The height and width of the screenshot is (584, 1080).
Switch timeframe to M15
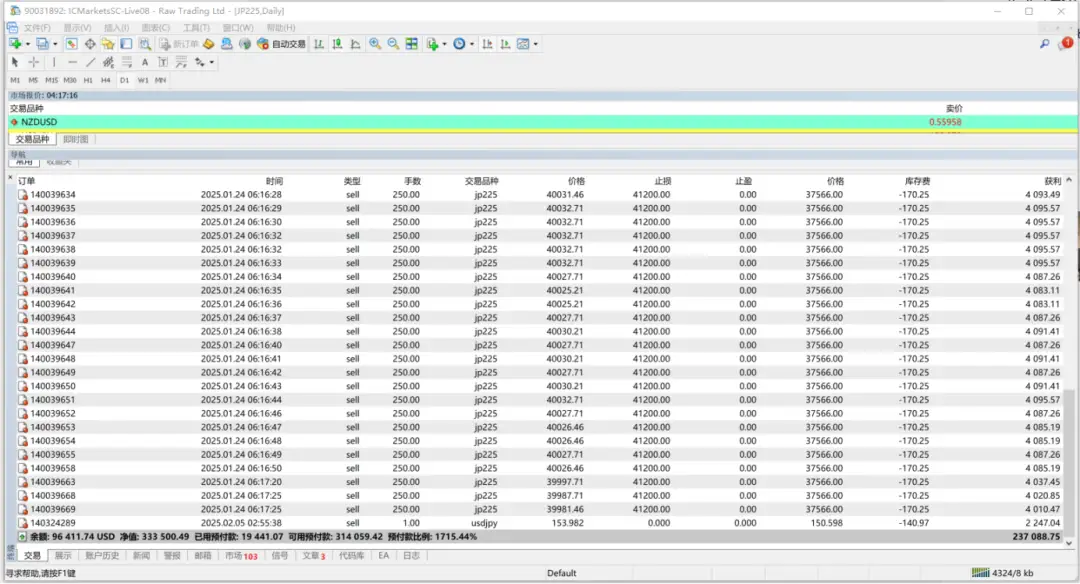click(52, 80)
